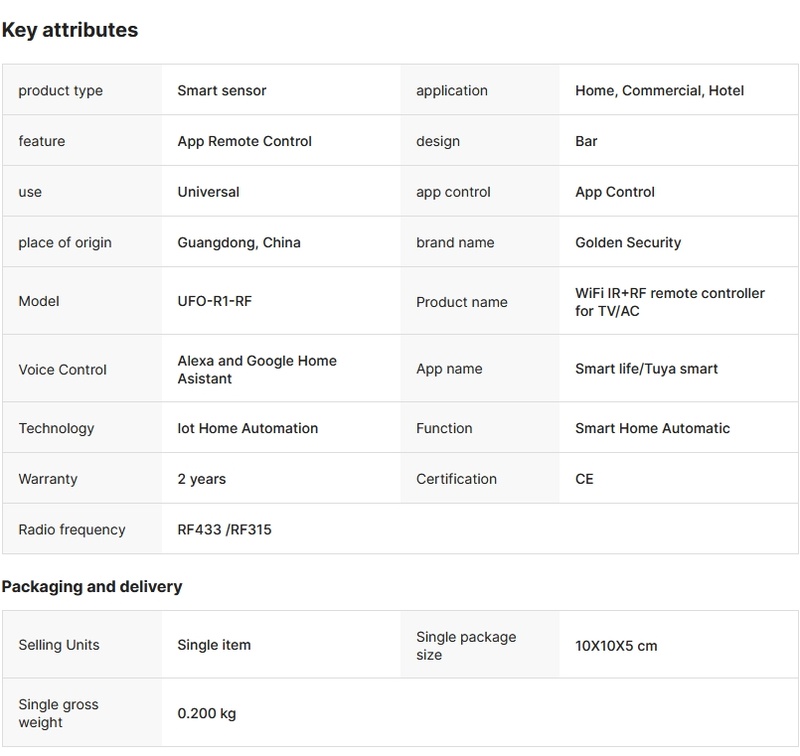This screenshot has height=756, width=800.
Task: Select the Smart sensor product type value
Action: click(x=222, y=91)
